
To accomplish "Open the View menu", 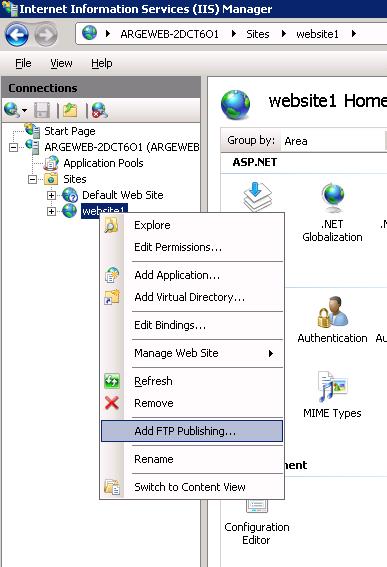I will (61, 63).
